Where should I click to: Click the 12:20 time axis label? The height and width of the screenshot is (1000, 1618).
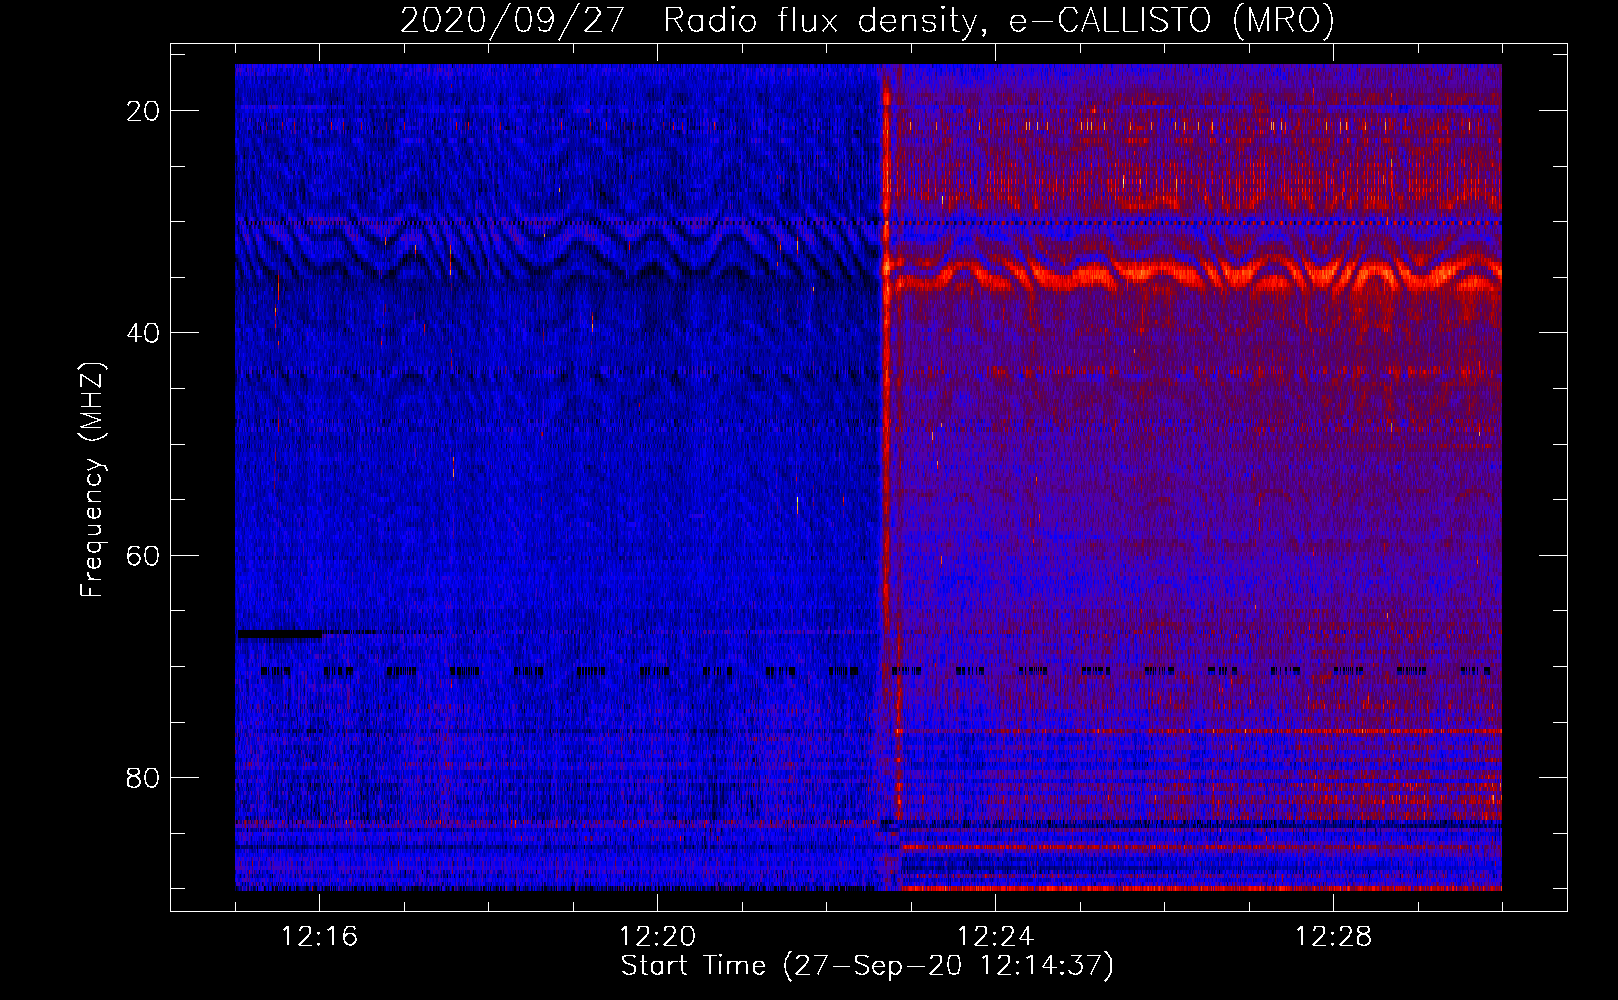click(658, 937)
